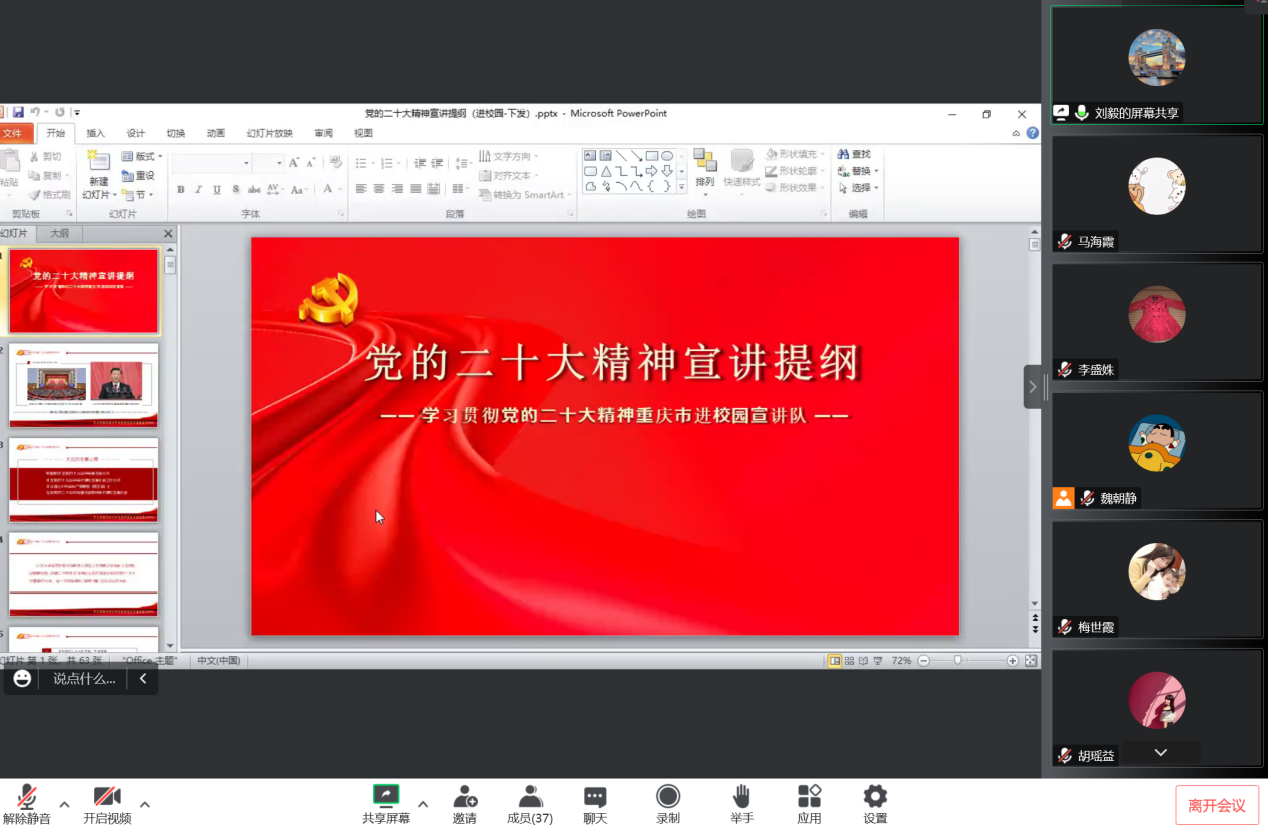The image size is (1268, 830).
Task: Click the Undo icon in quick access toolbar
Action: coord(35,113)
